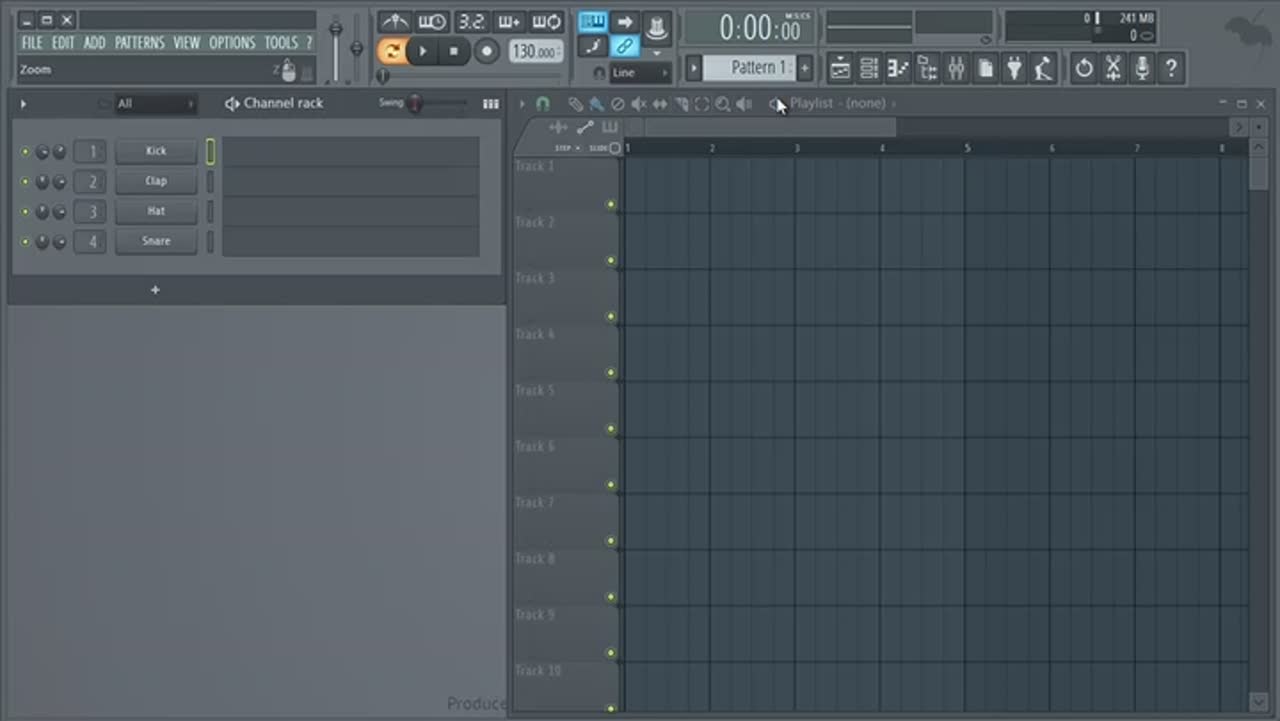The height and width of the screenshot is (721, 1280).
Task: Select the Clap channel selector
Action: pyautogui.click(x=210, y=182)
